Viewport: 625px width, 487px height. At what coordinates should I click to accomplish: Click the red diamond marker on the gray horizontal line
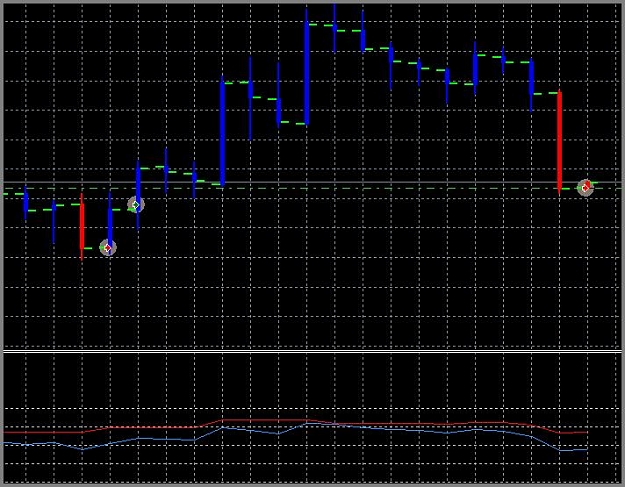coord(586,187)
